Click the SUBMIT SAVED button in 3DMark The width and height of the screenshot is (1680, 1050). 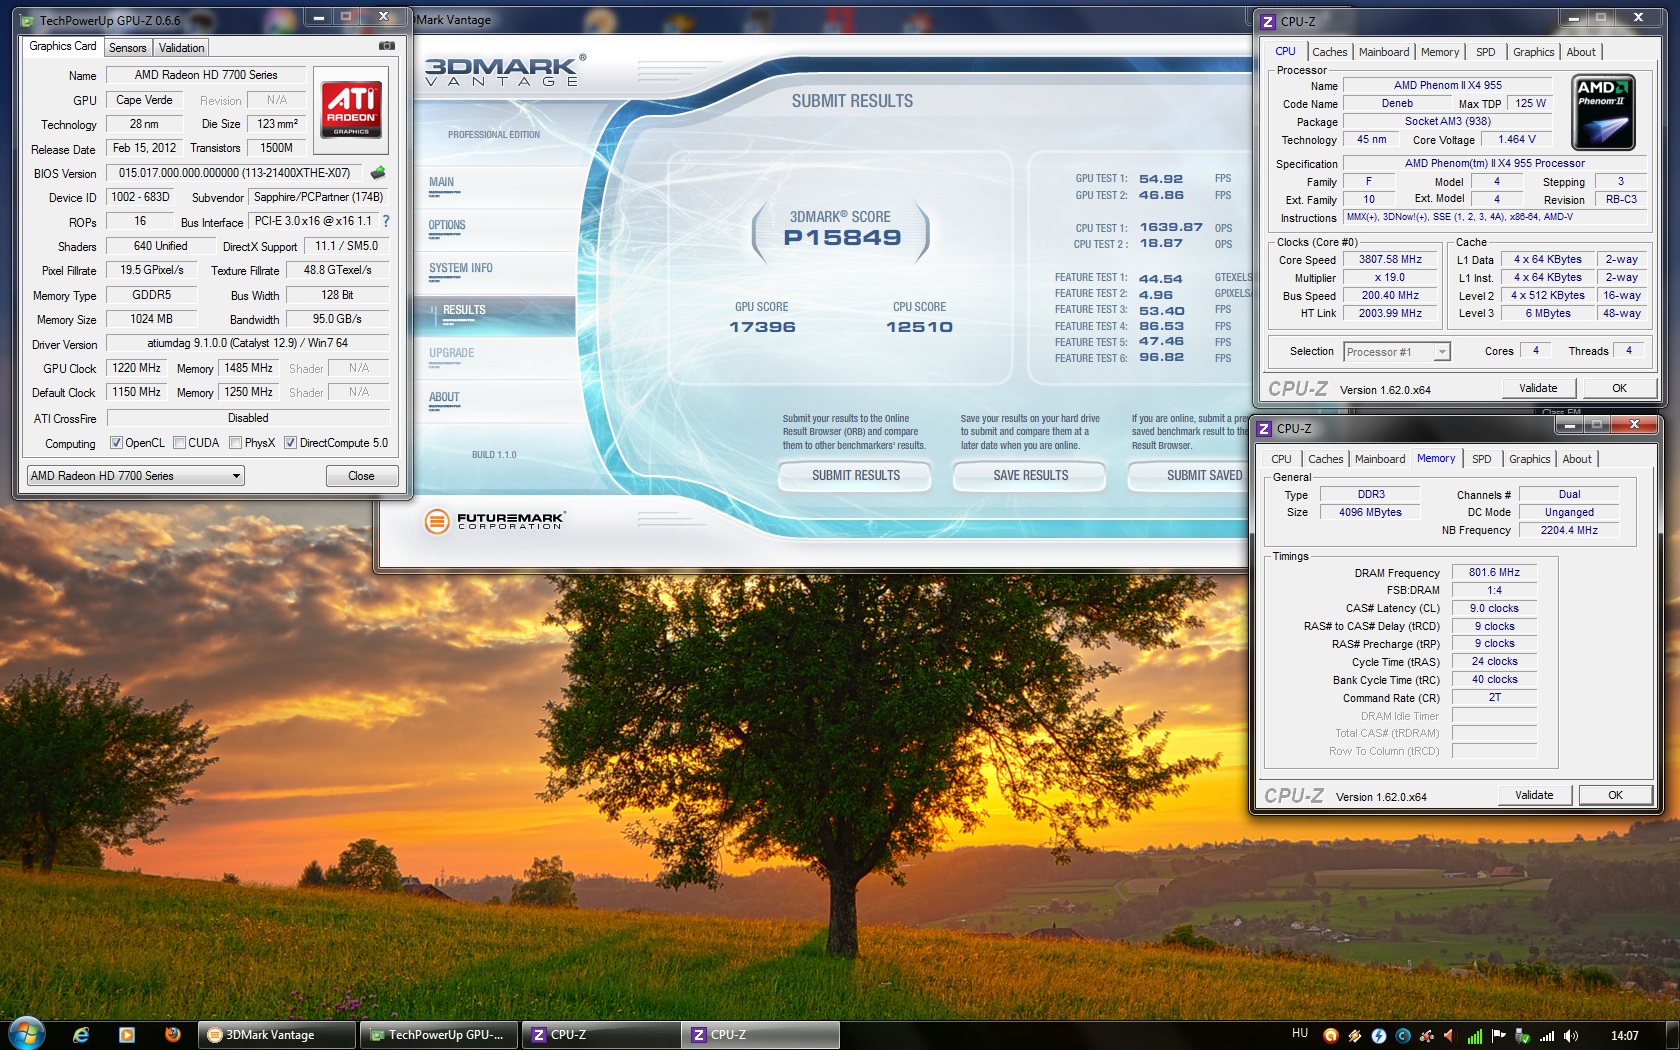coord(1190,476)
